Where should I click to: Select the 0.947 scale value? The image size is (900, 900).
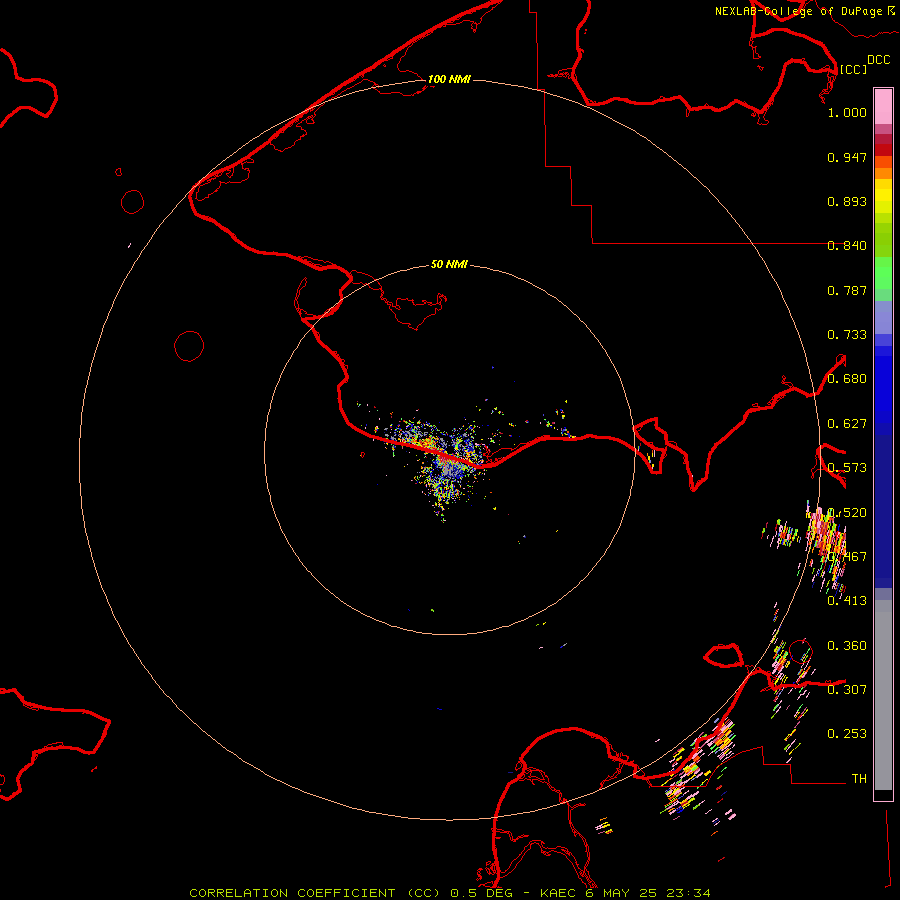[x=847, y=157]
